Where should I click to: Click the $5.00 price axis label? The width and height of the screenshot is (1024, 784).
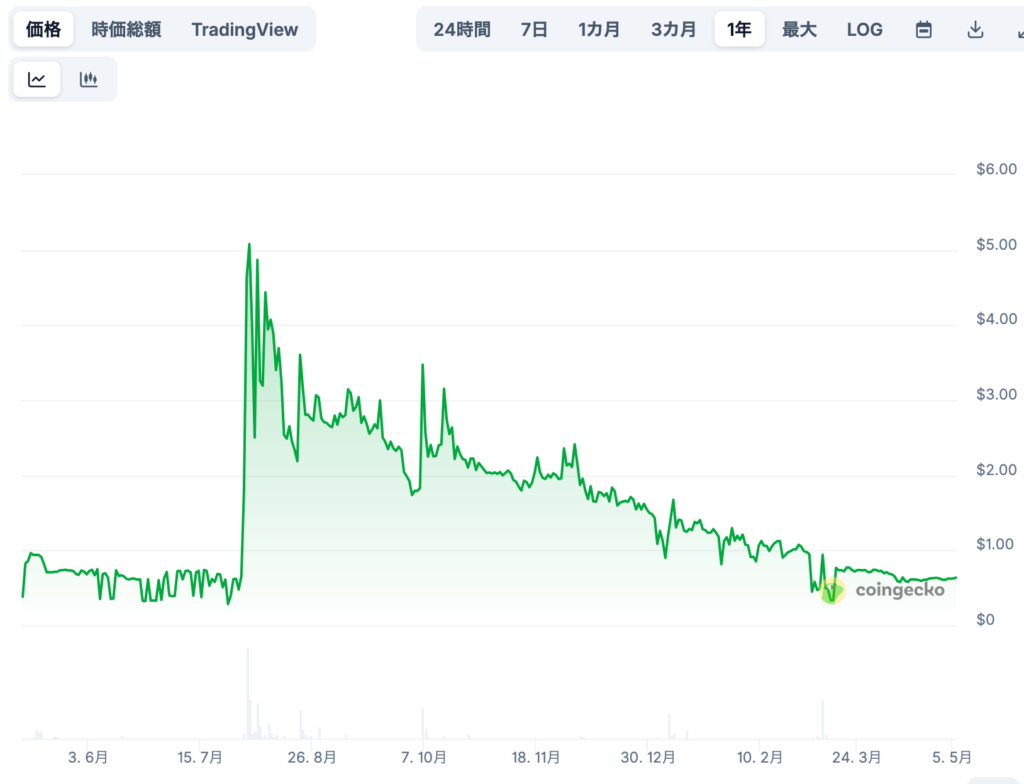(x=996, y=244)
